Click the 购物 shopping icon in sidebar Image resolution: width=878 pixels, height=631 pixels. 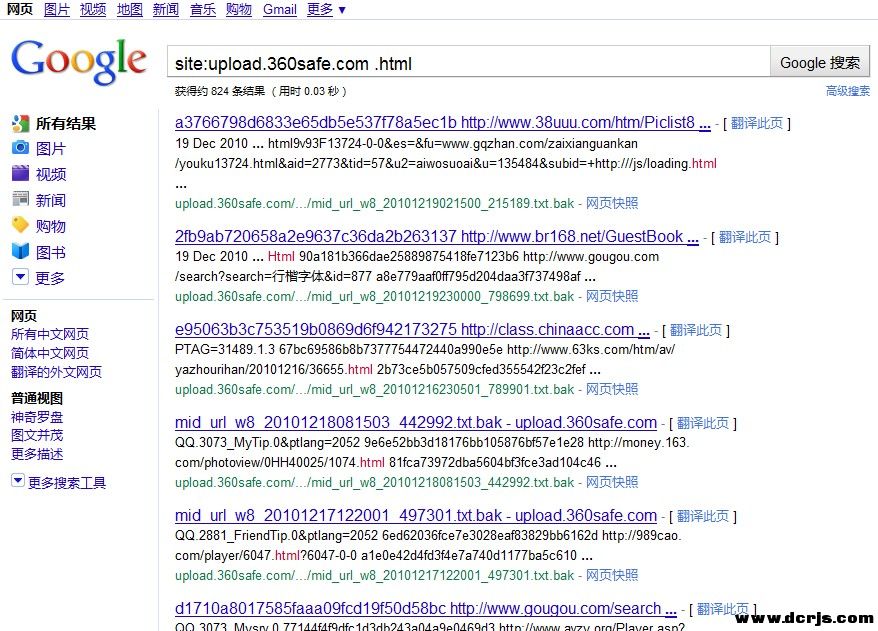tap(20, 226)
